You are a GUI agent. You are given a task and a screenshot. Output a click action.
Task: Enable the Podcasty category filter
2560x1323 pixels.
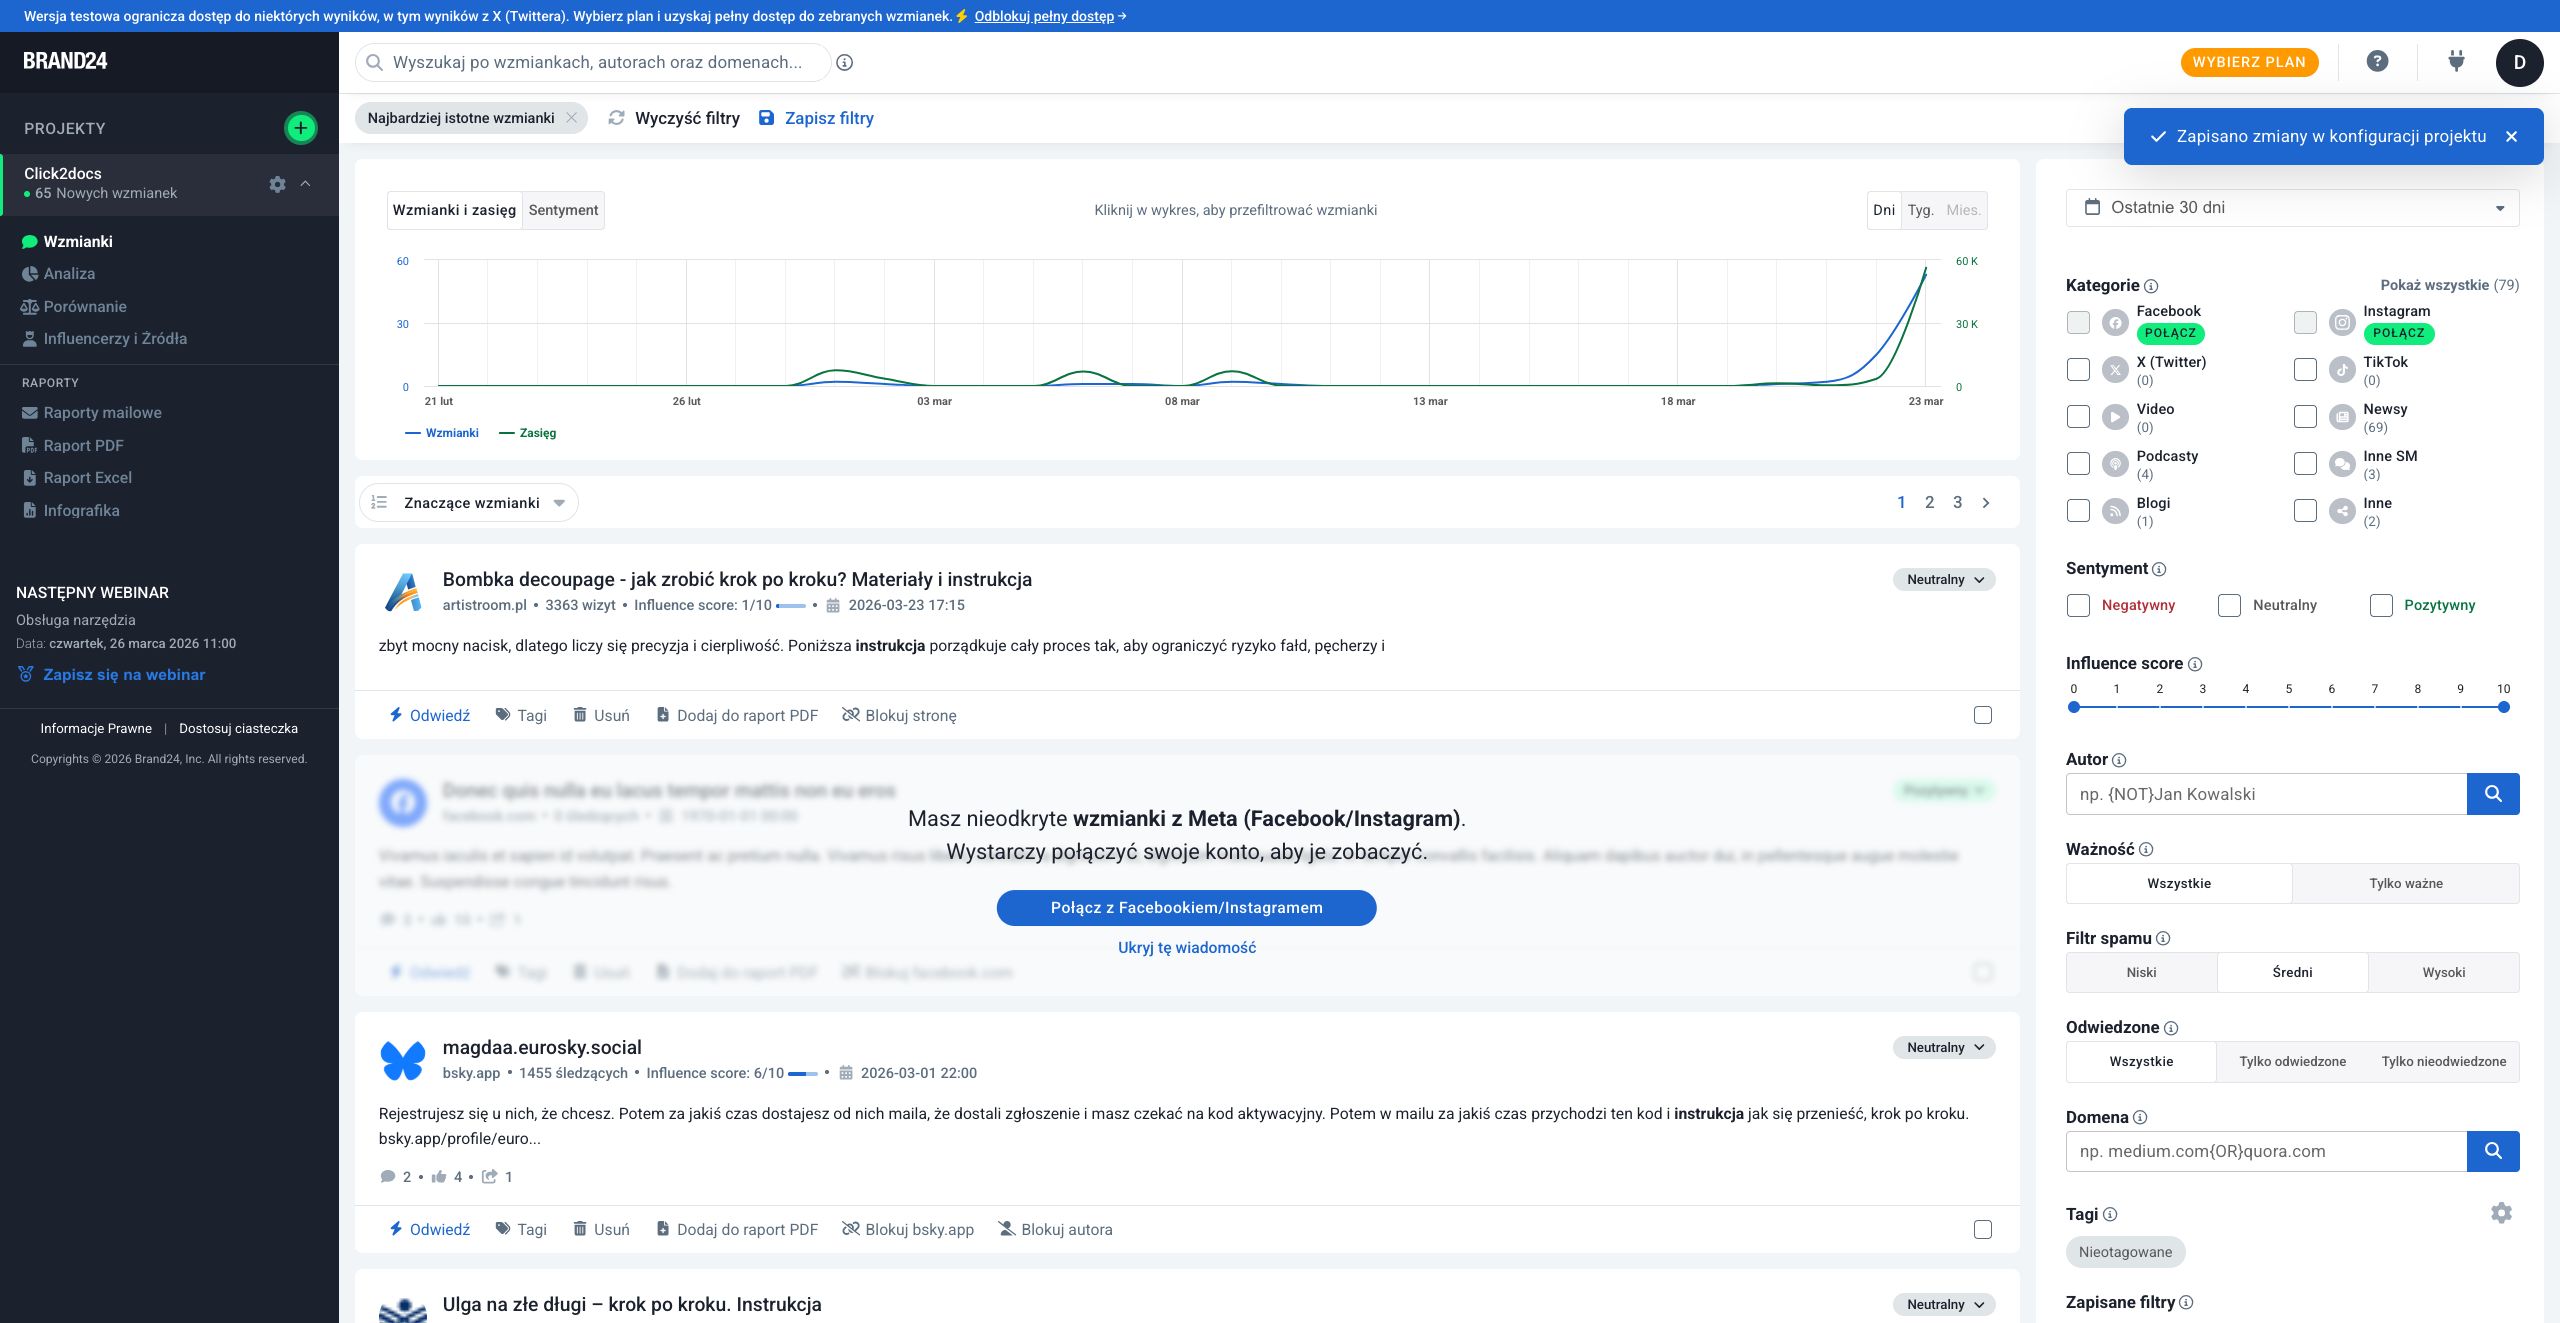click(x=2078, y=464)
